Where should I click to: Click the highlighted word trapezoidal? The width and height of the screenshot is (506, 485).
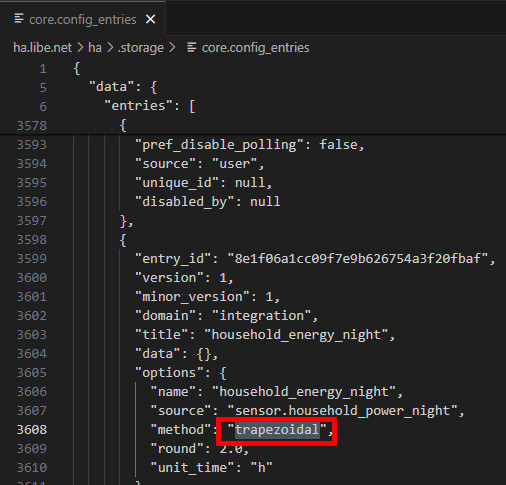[x=277, y=430]
